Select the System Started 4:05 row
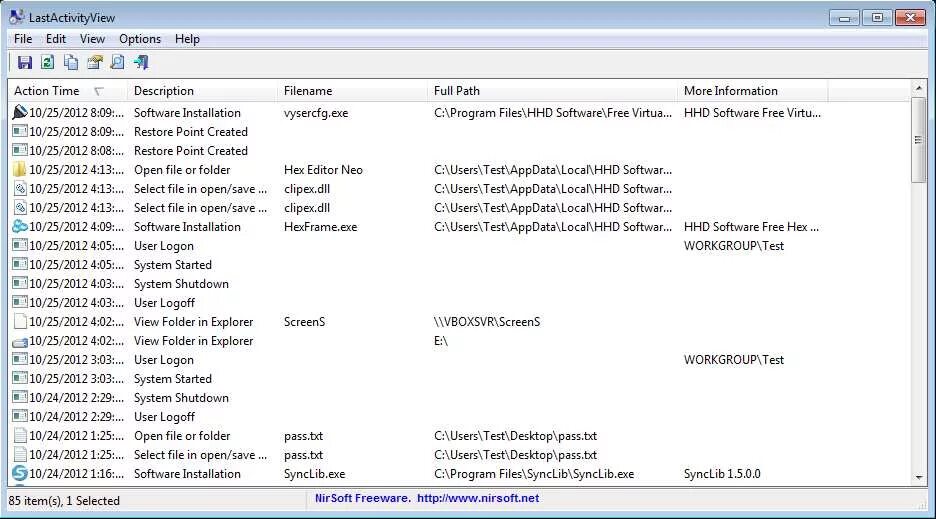Screen dimensions: 936x519 point(460,265)
